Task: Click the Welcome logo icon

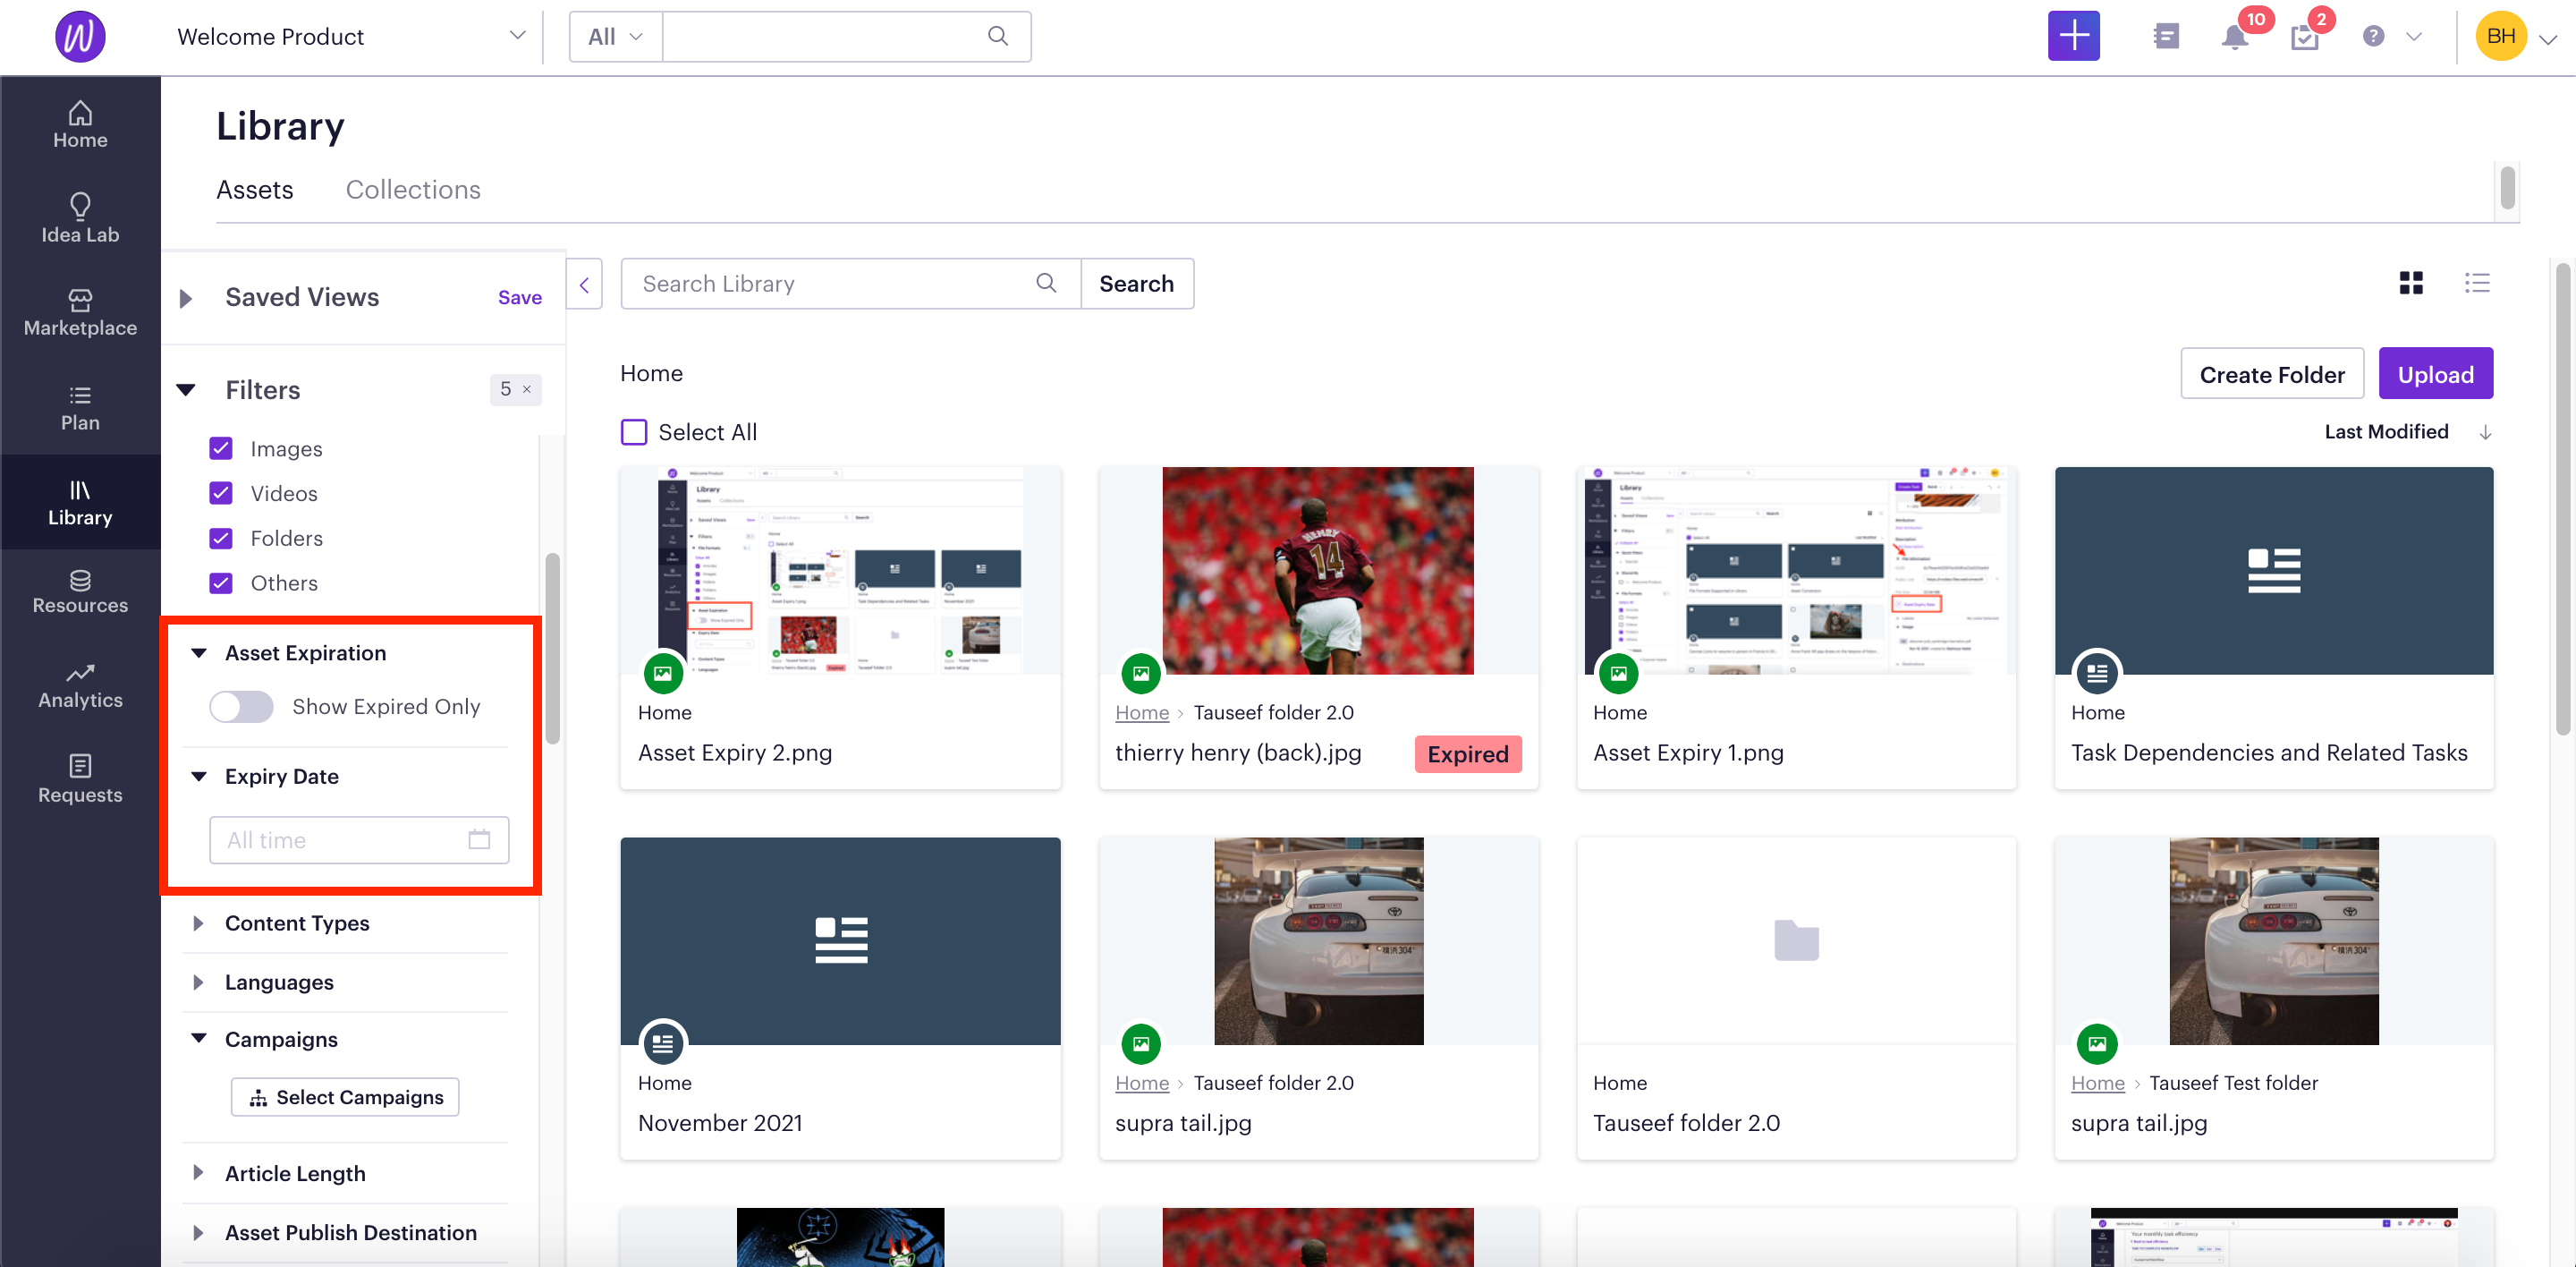Action: (80, 37)
